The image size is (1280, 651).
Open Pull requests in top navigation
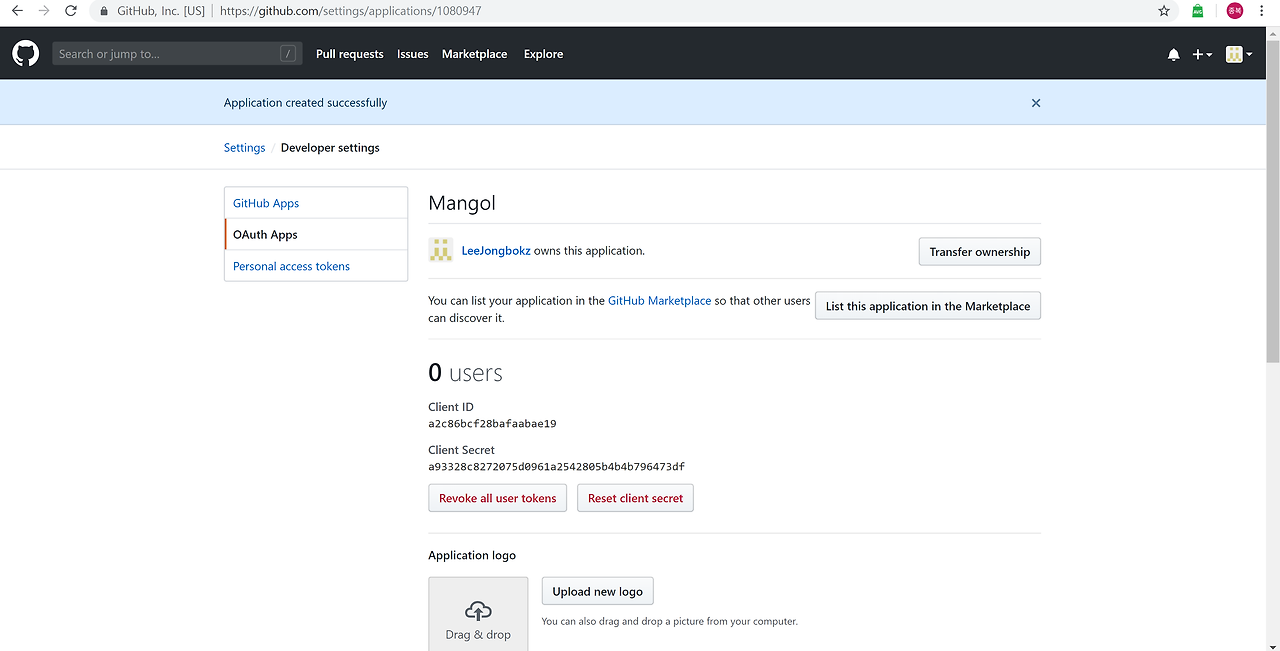349,54
